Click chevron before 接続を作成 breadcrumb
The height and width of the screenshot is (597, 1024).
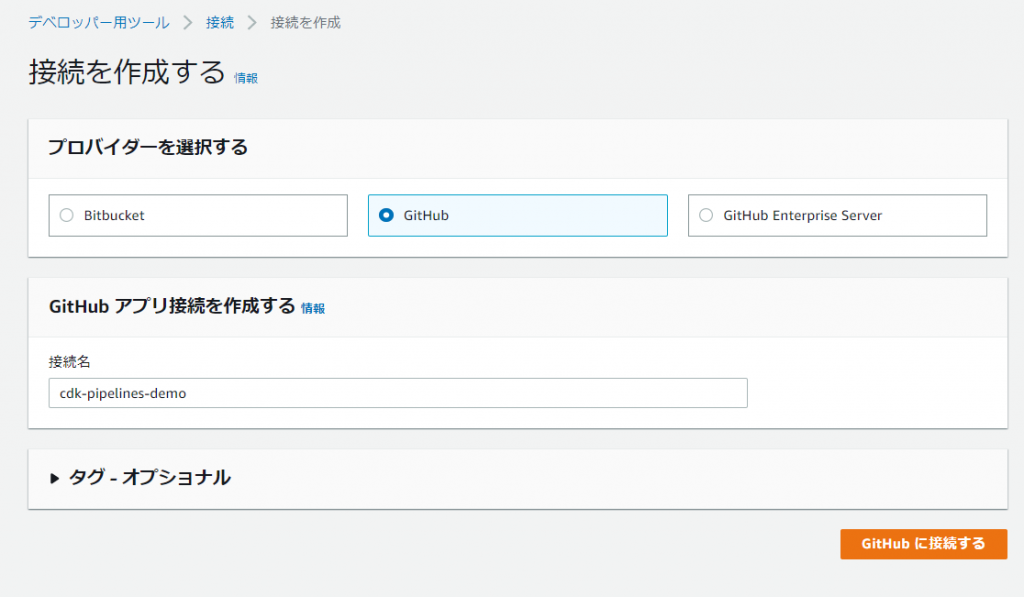tap(252, 23)
